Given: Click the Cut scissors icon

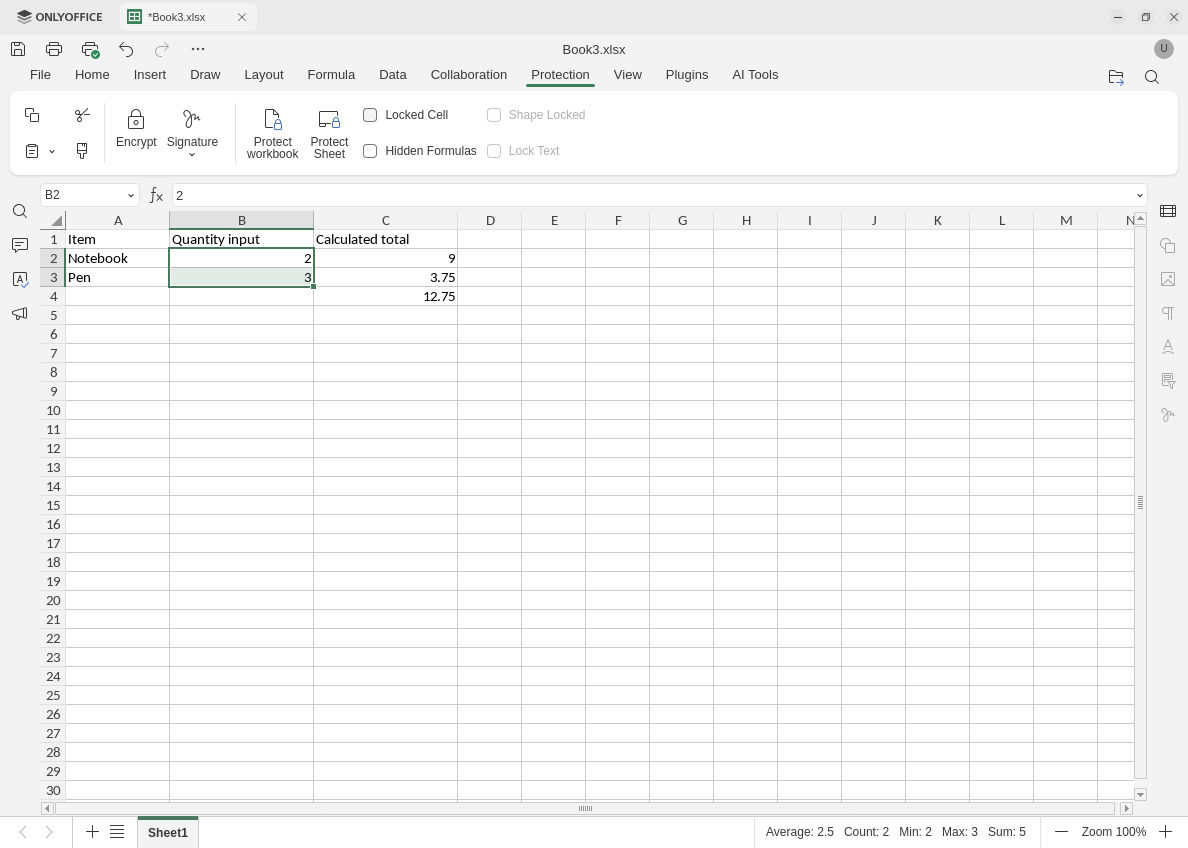Looking at the screenshot, I should tap(82, 114).
